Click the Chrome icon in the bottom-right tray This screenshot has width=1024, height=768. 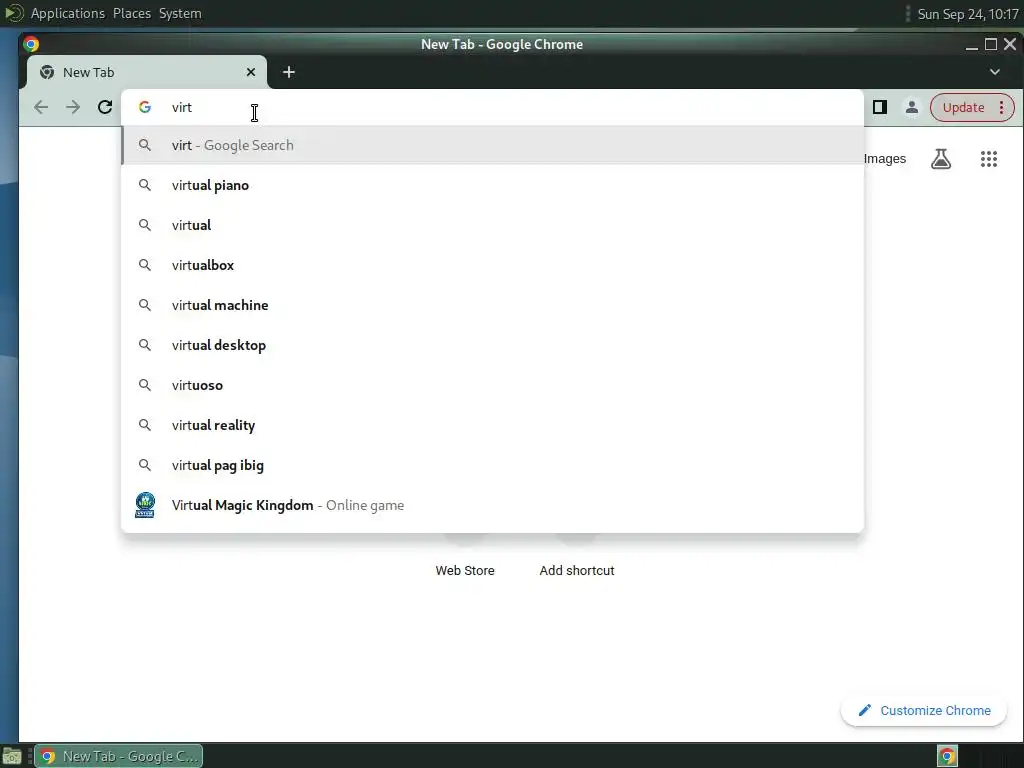tap(947, 756)
